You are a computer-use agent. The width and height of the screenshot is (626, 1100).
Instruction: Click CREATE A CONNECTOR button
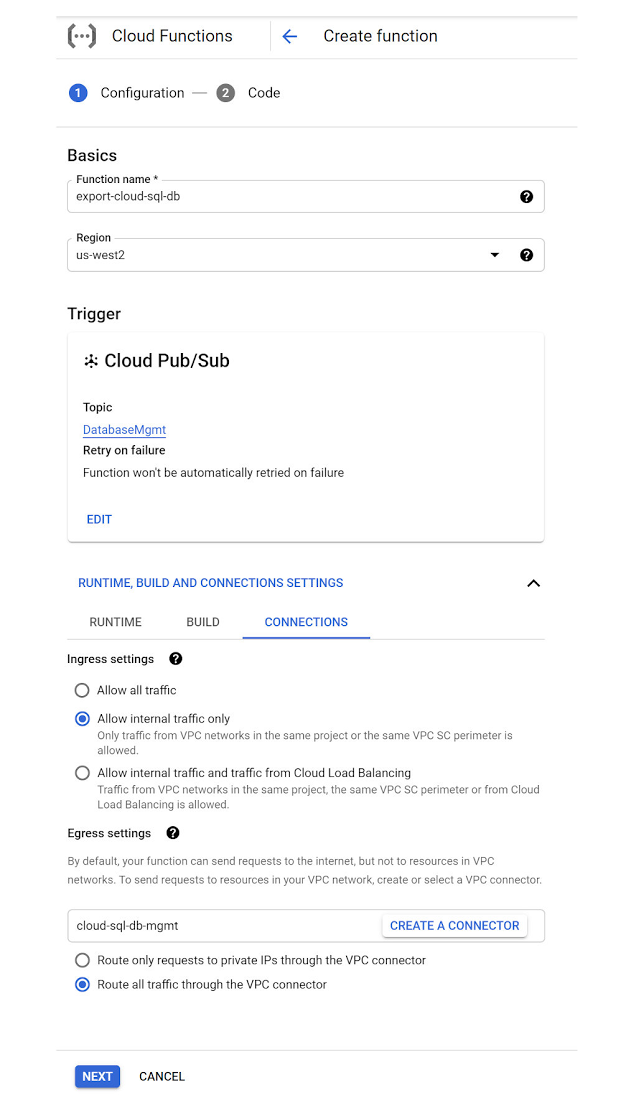point(454,925)
